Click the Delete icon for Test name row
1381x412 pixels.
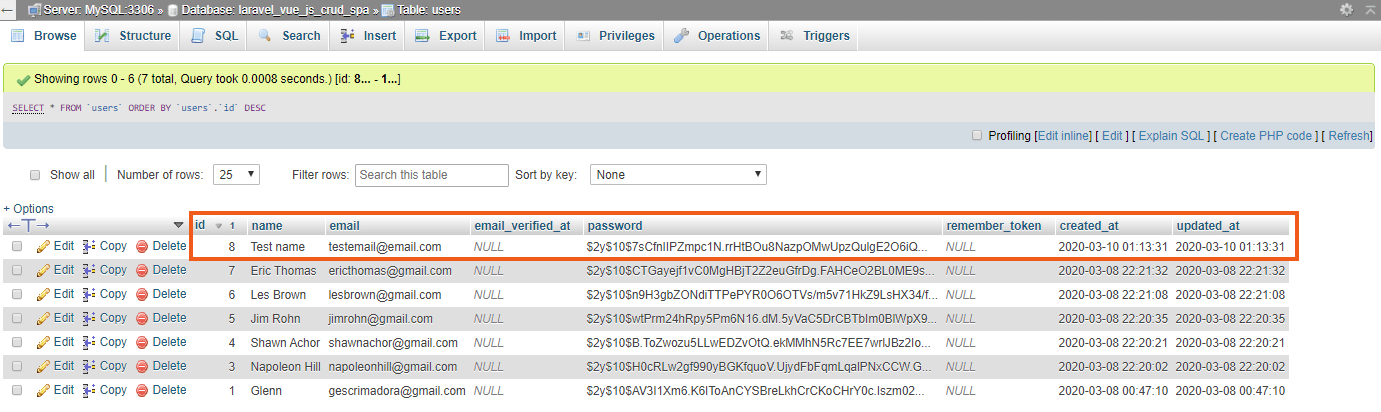142,246
